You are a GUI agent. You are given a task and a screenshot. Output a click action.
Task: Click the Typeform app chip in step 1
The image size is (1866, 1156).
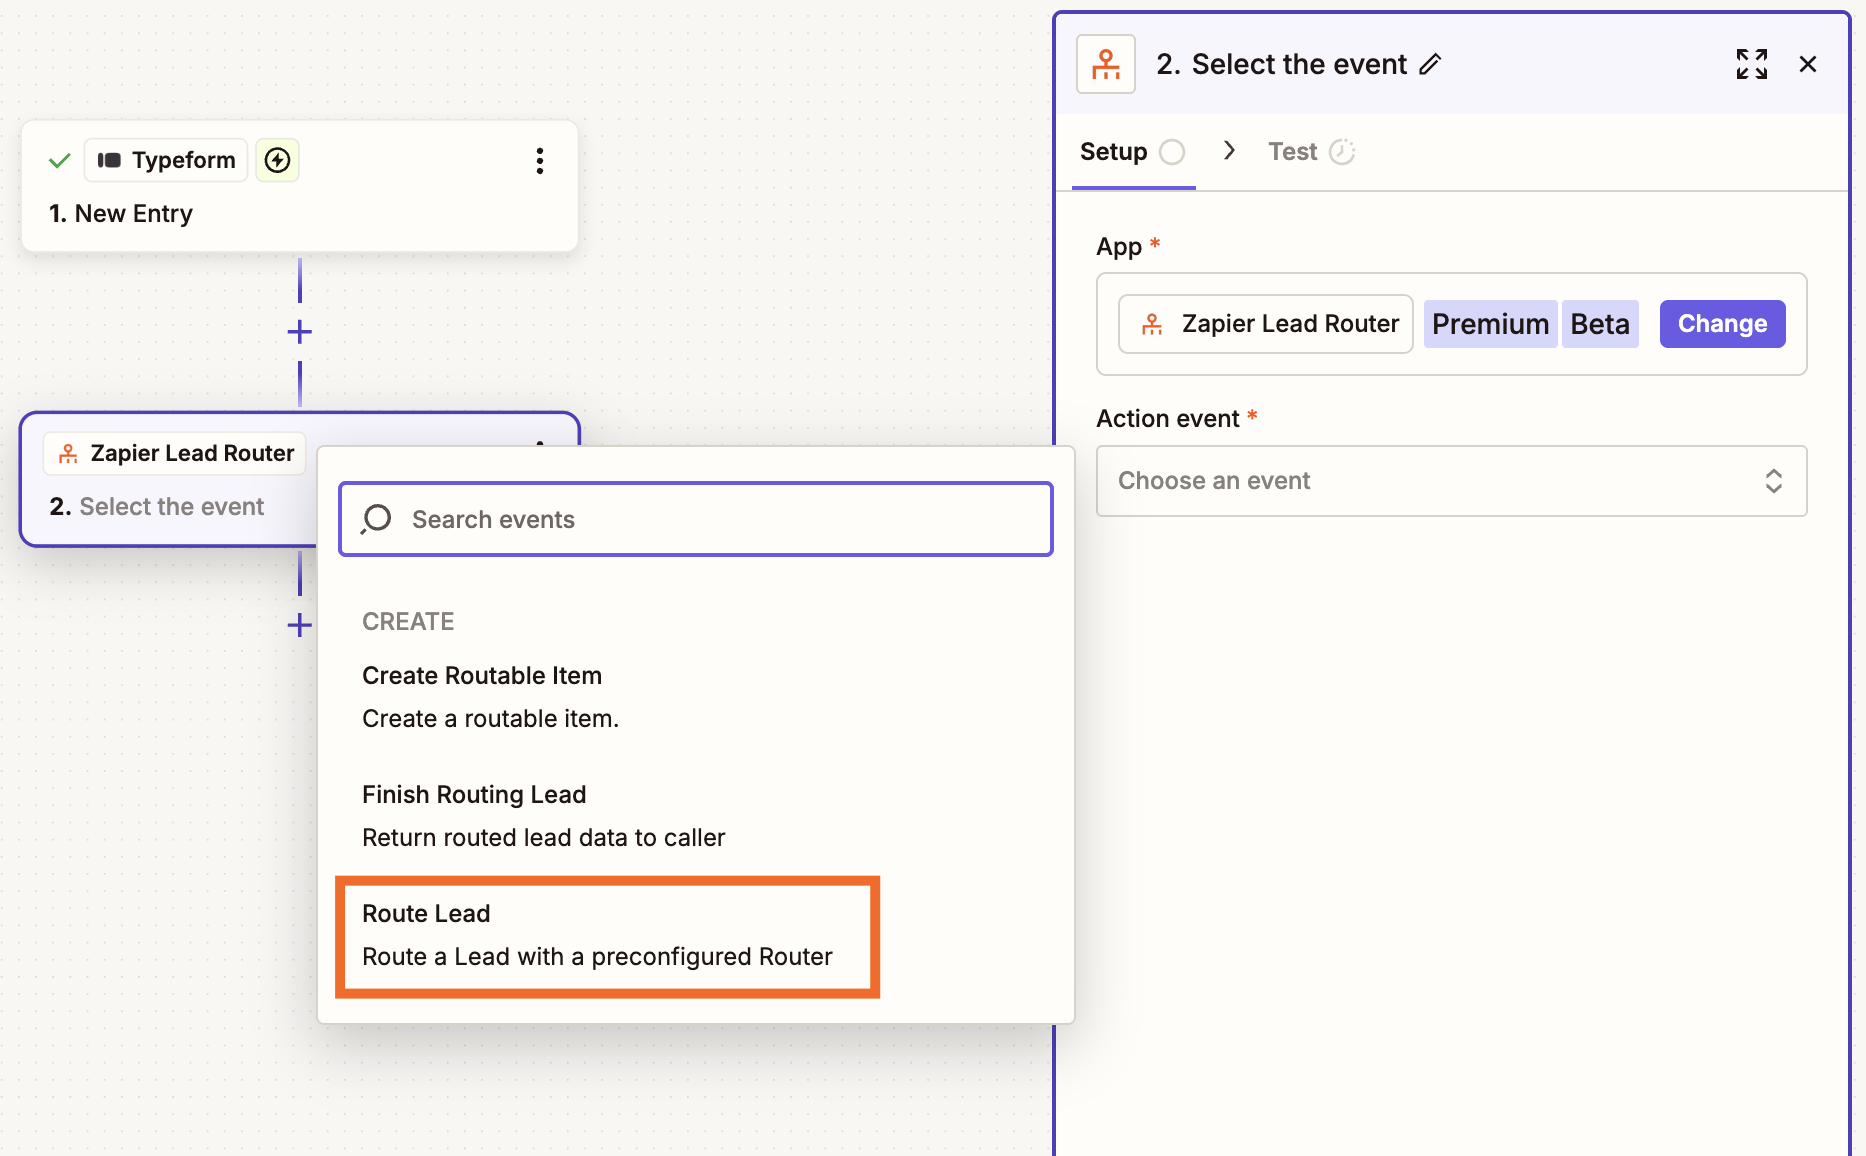[166, 160]
